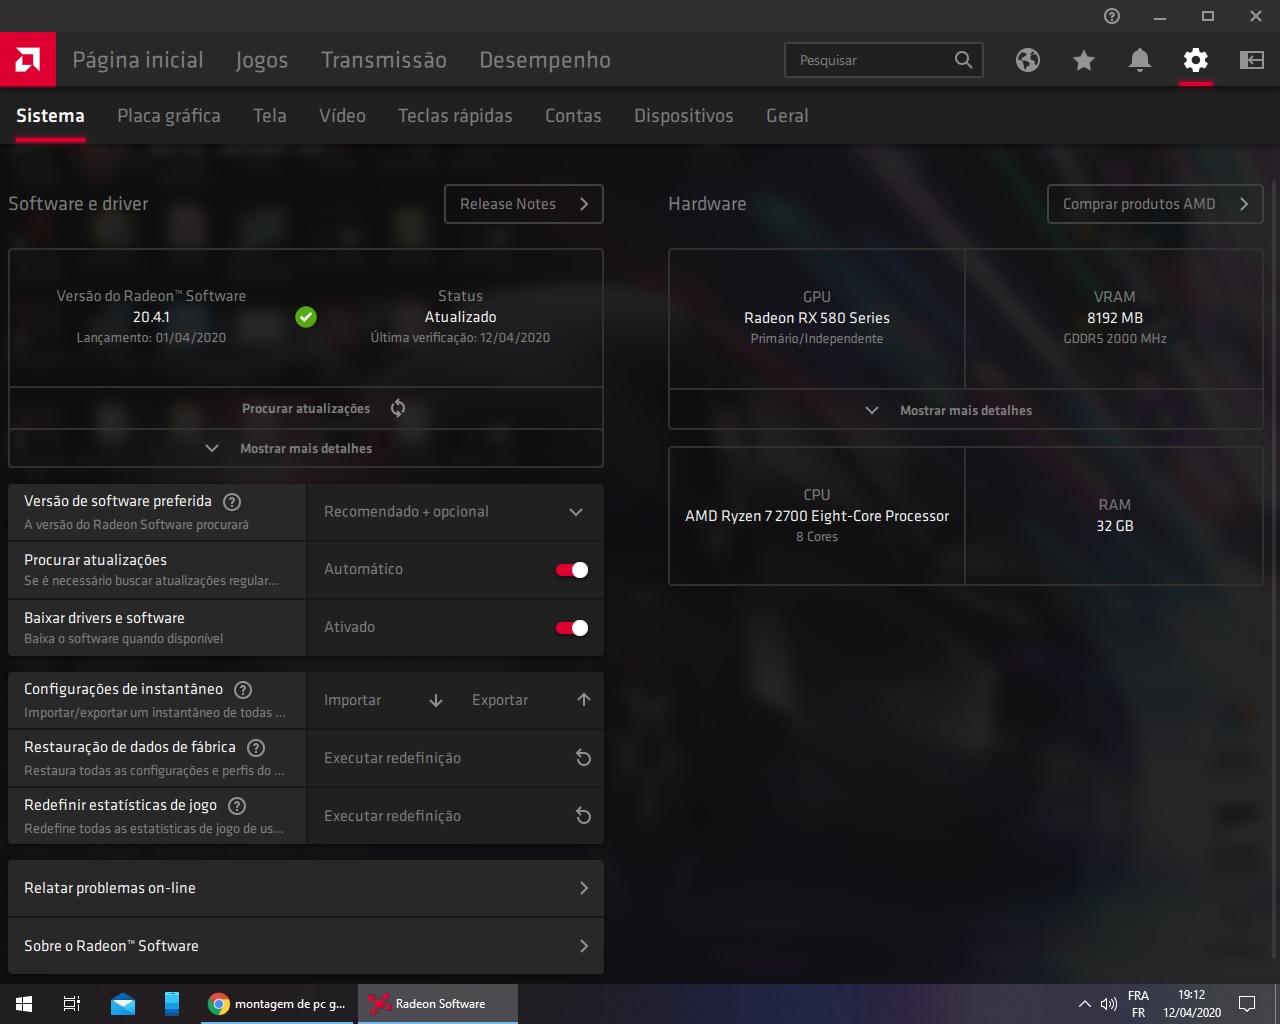Screen dimensions: 1280x1024
Task: Open the web browser globe icon
Action: [1027, 60]
